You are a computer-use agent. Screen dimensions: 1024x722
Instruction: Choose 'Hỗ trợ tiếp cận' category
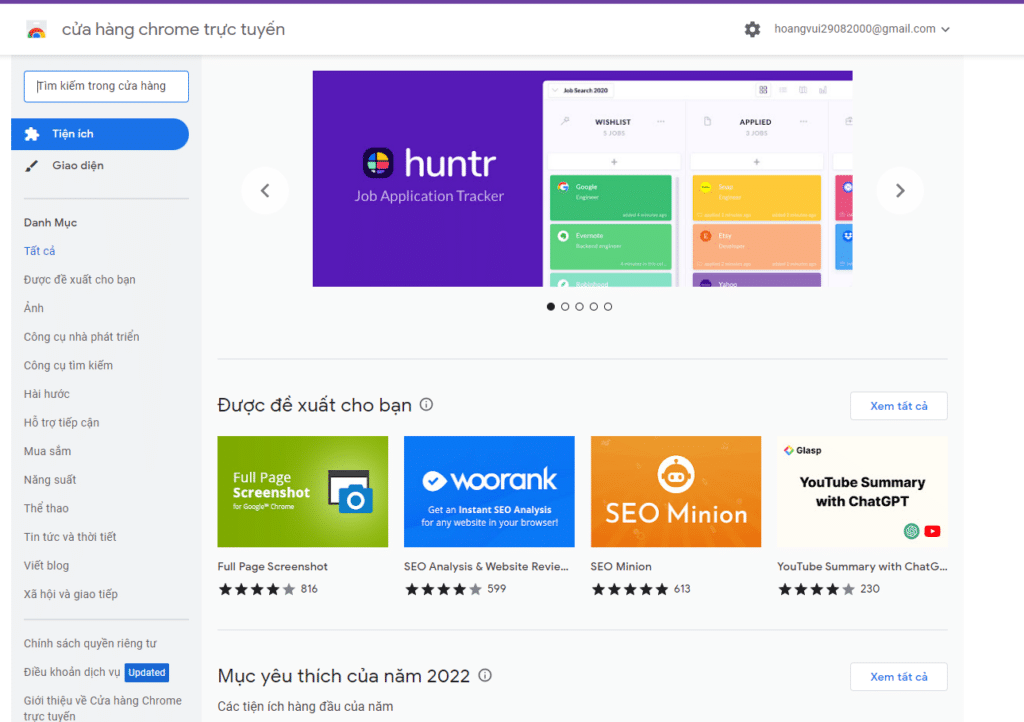pyautogui.click(x=61, y=422)
